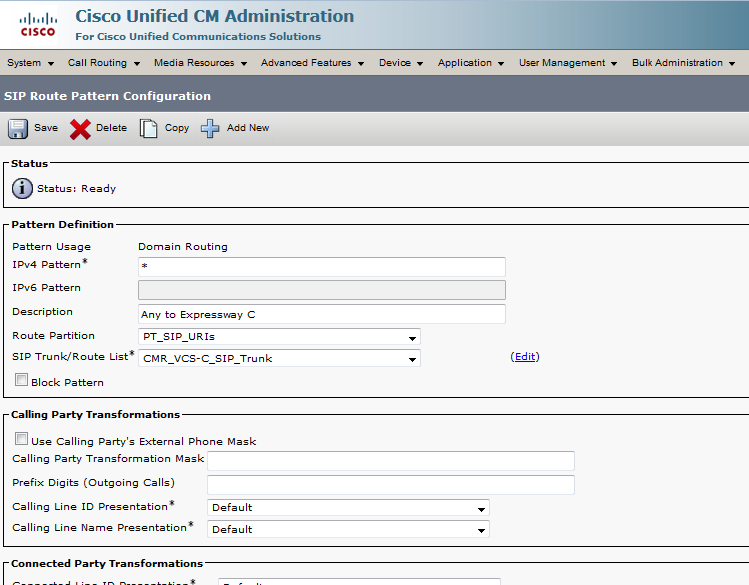Open the Device menu
Image resolution: width=749 pixels, height=585 pixels.
pos(401,63)
